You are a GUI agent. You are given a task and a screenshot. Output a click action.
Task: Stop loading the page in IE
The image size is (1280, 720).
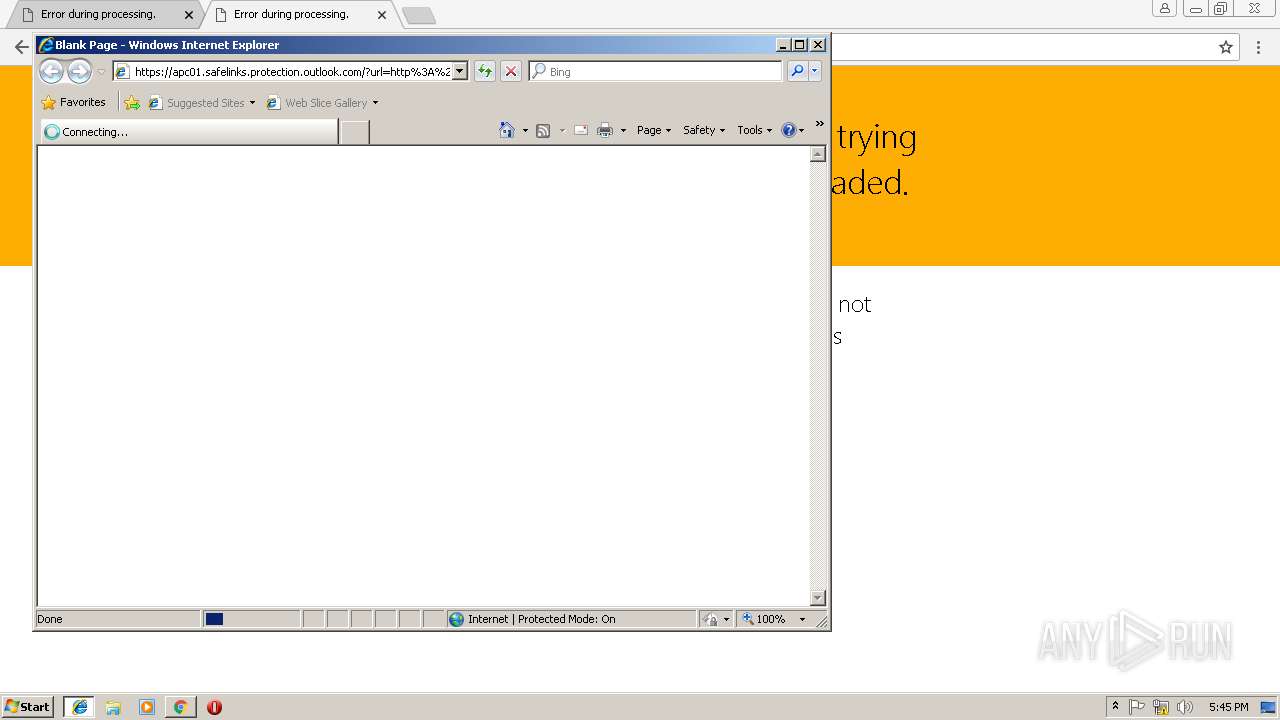point(511,71)
